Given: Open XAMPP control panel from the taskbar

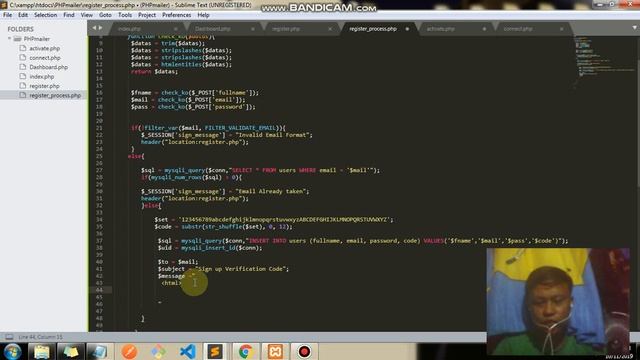Looking at the screenshot, I should (275, 351).
